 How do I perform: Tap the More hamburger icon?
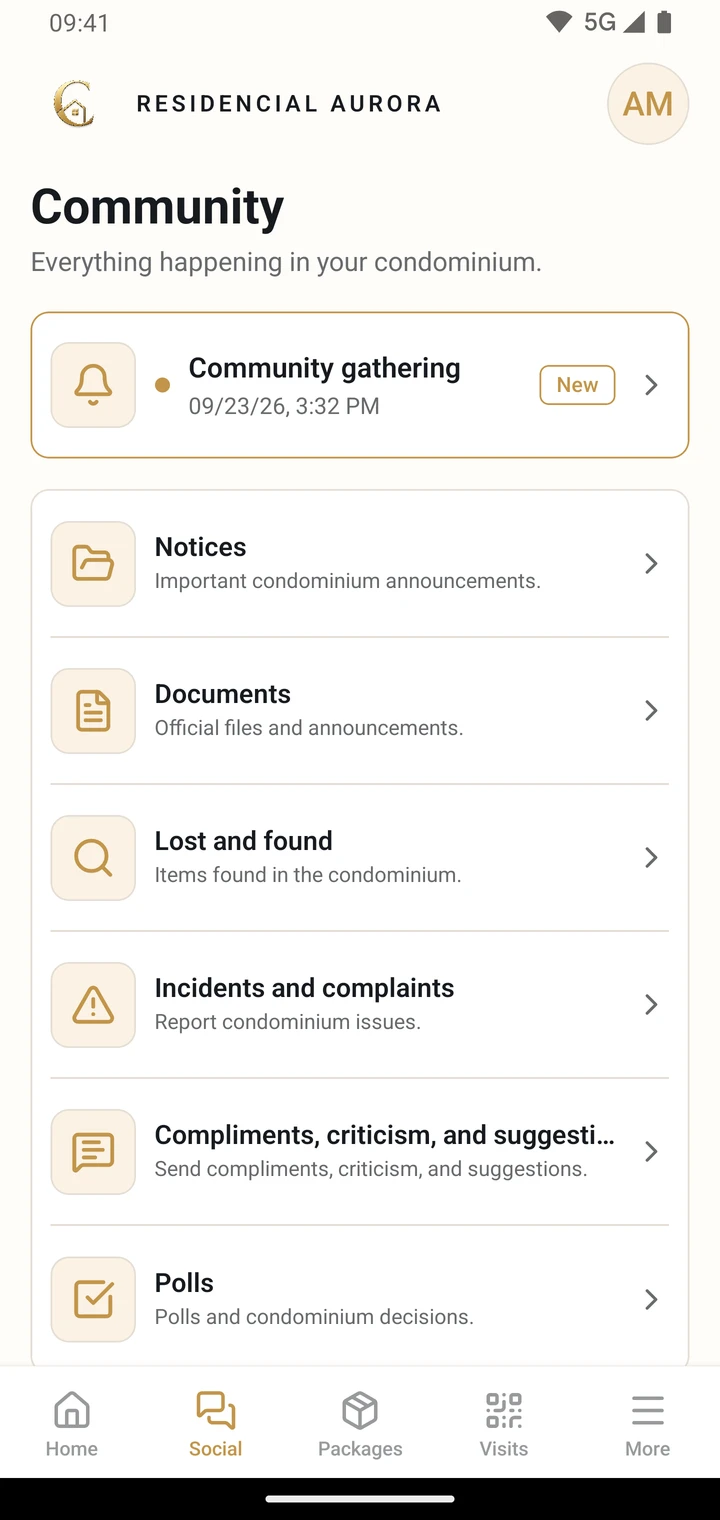[648, 1410]
